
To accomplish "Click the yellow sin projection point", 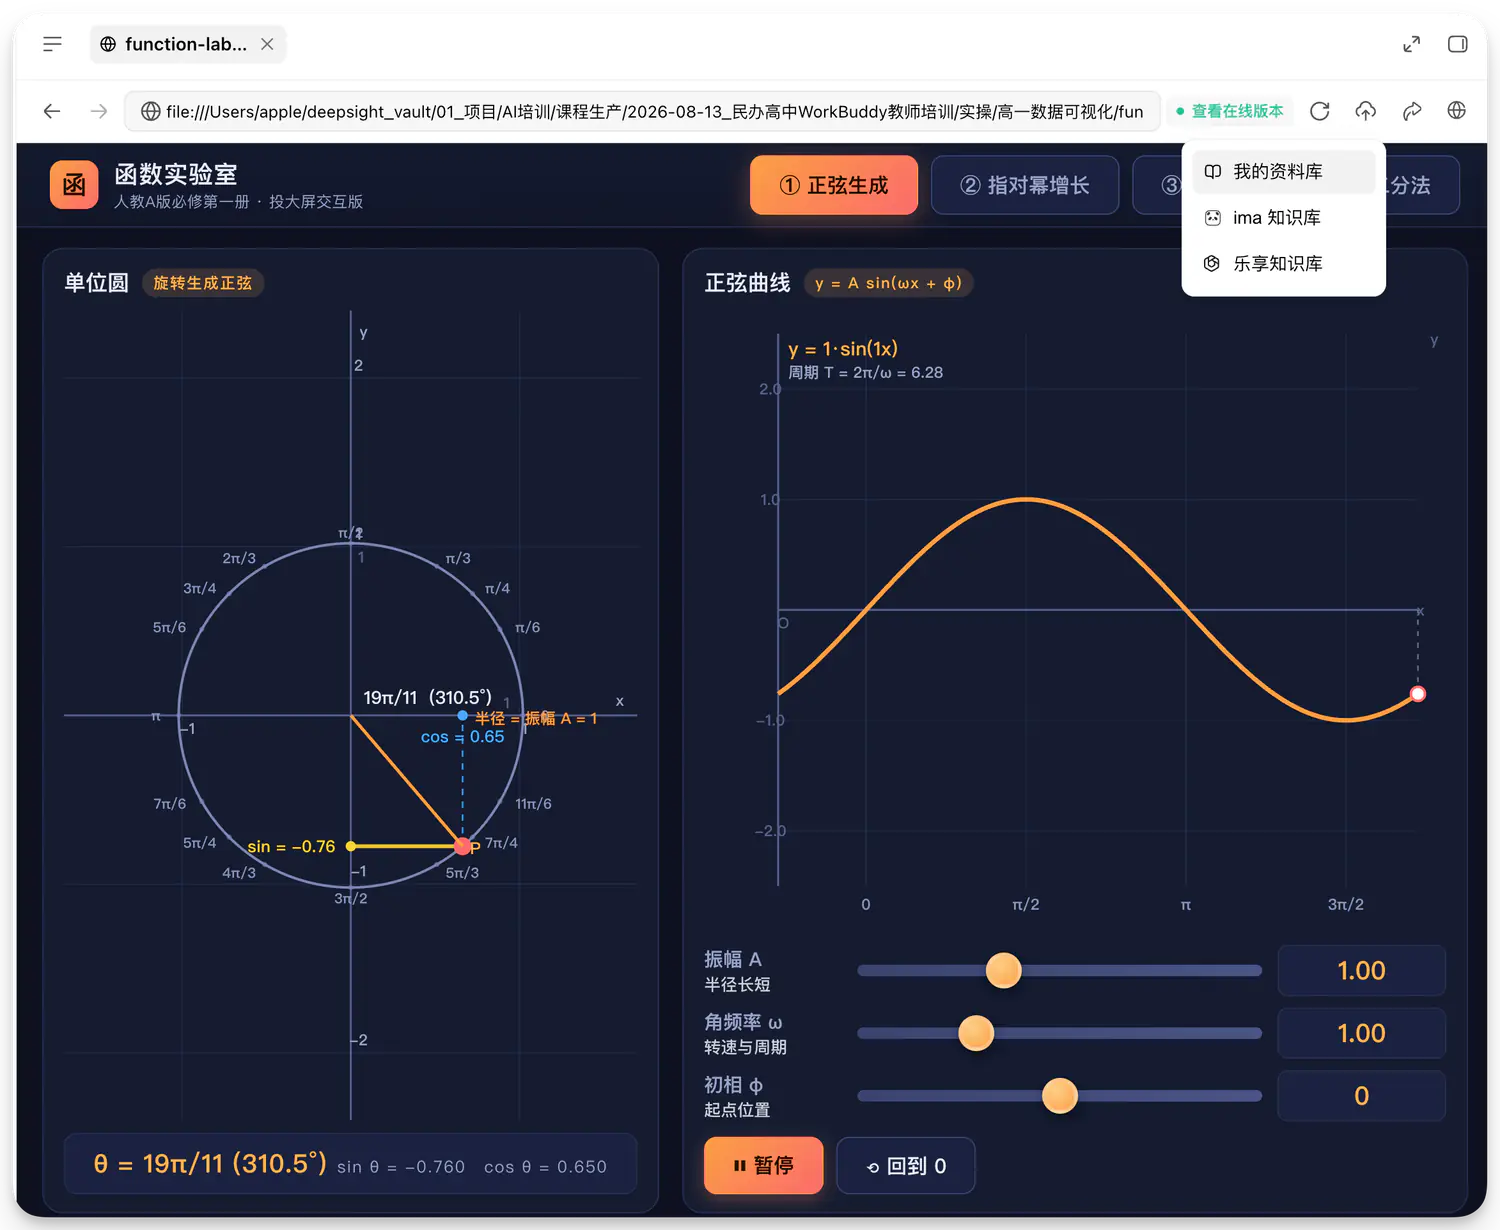I will point(351,846).
